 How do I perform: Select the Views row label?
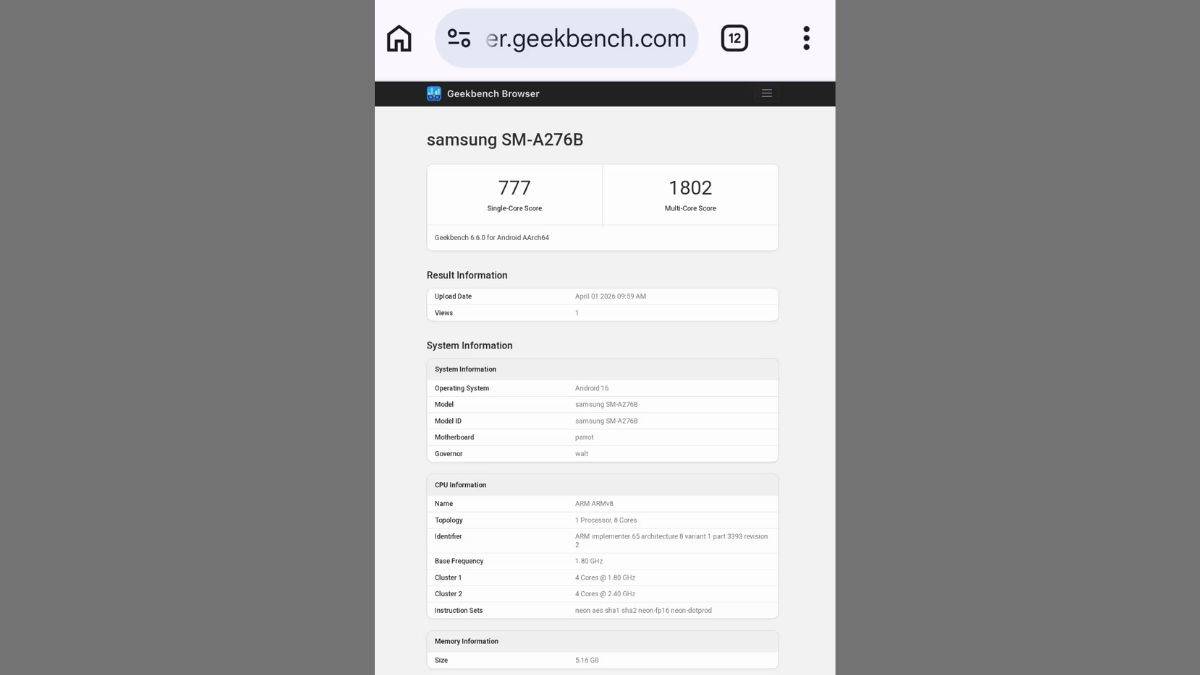[444, 313]
